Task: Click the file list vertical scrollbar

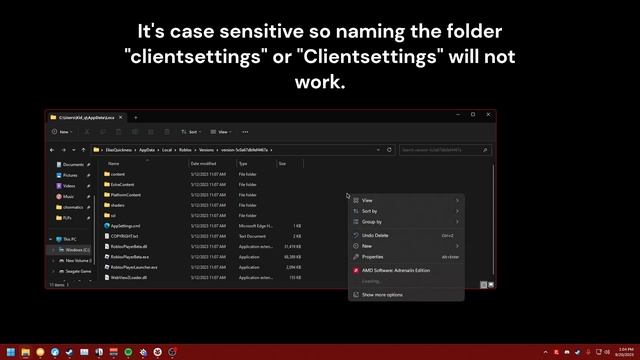Action: click(493, 220)
